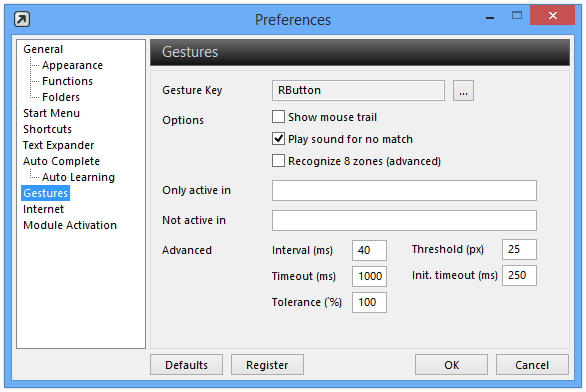Enable Show mouse trail checkbox

pos(278,117)
